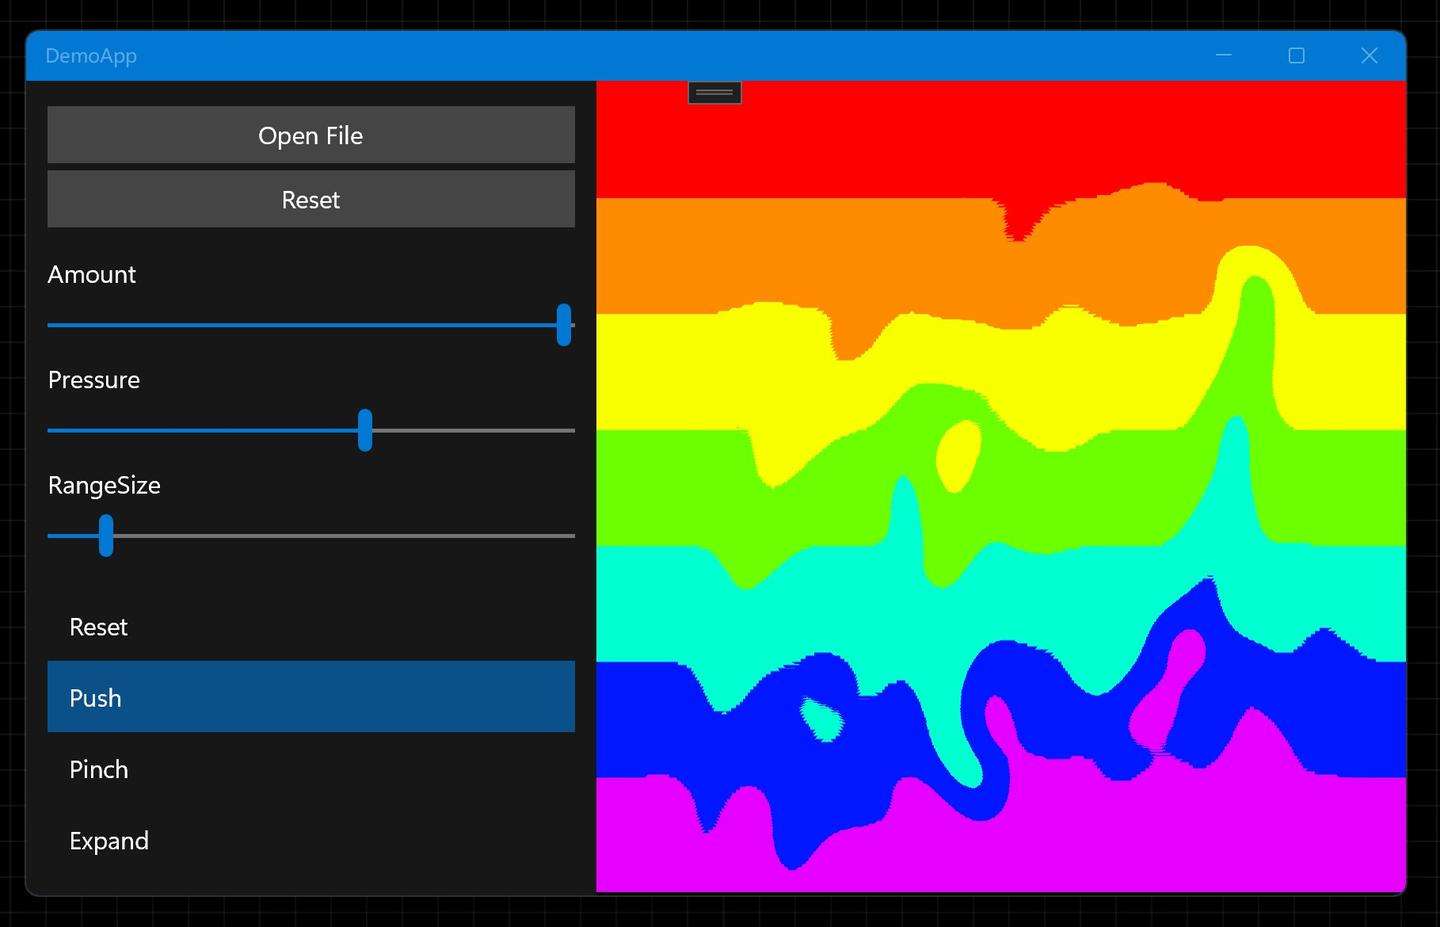Viewport: 1440px width, 927px height.
Task: Click the top Reset button below Open File
Action: [x=311, y=199]
